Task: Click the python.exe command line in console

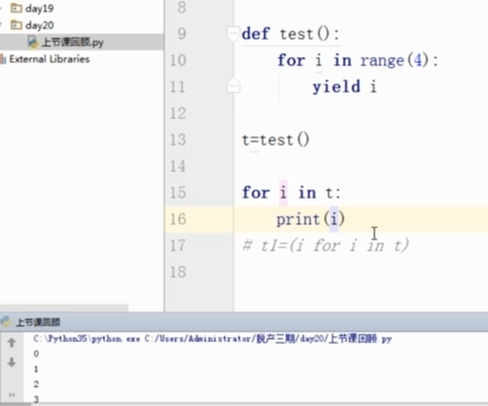Action: [213, 339]
